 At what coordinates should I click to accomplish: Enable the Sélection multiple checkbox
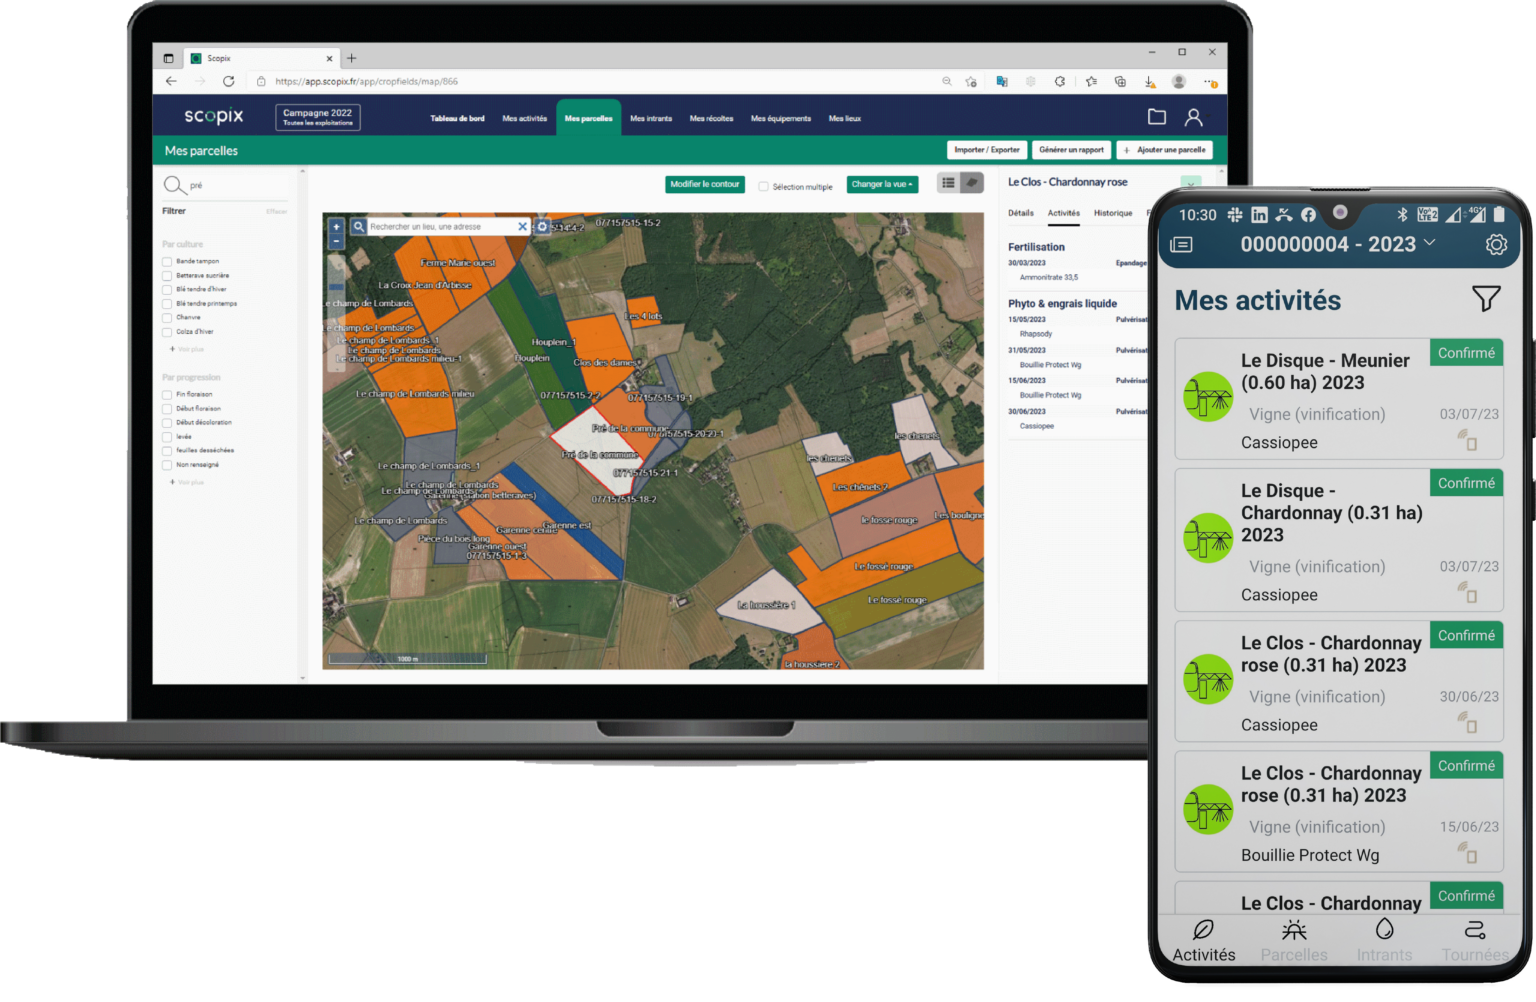tap(764, 186)
